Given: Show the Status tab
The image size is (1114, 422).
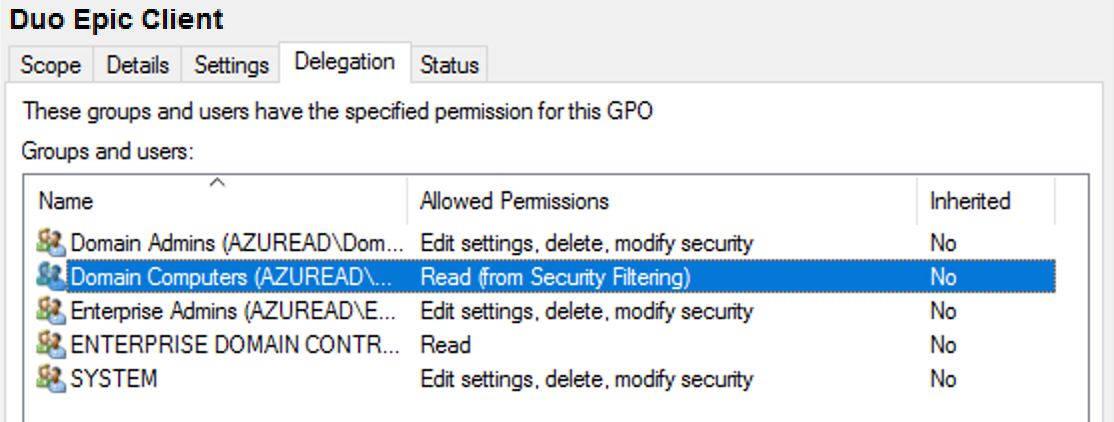Looking at the screenshot, I should pos(449,65).
